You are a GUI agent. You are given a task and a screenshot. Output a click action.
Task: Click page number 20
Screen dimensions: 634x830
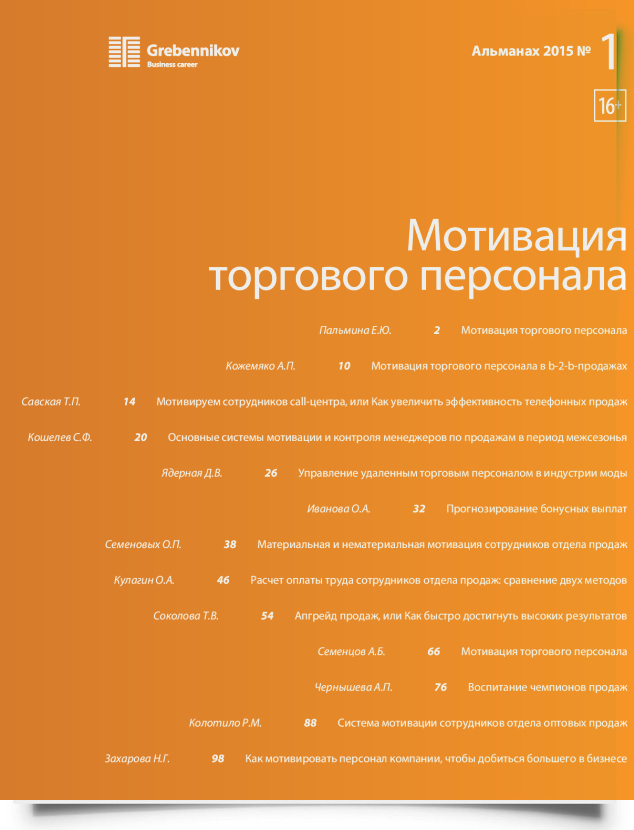141,437
